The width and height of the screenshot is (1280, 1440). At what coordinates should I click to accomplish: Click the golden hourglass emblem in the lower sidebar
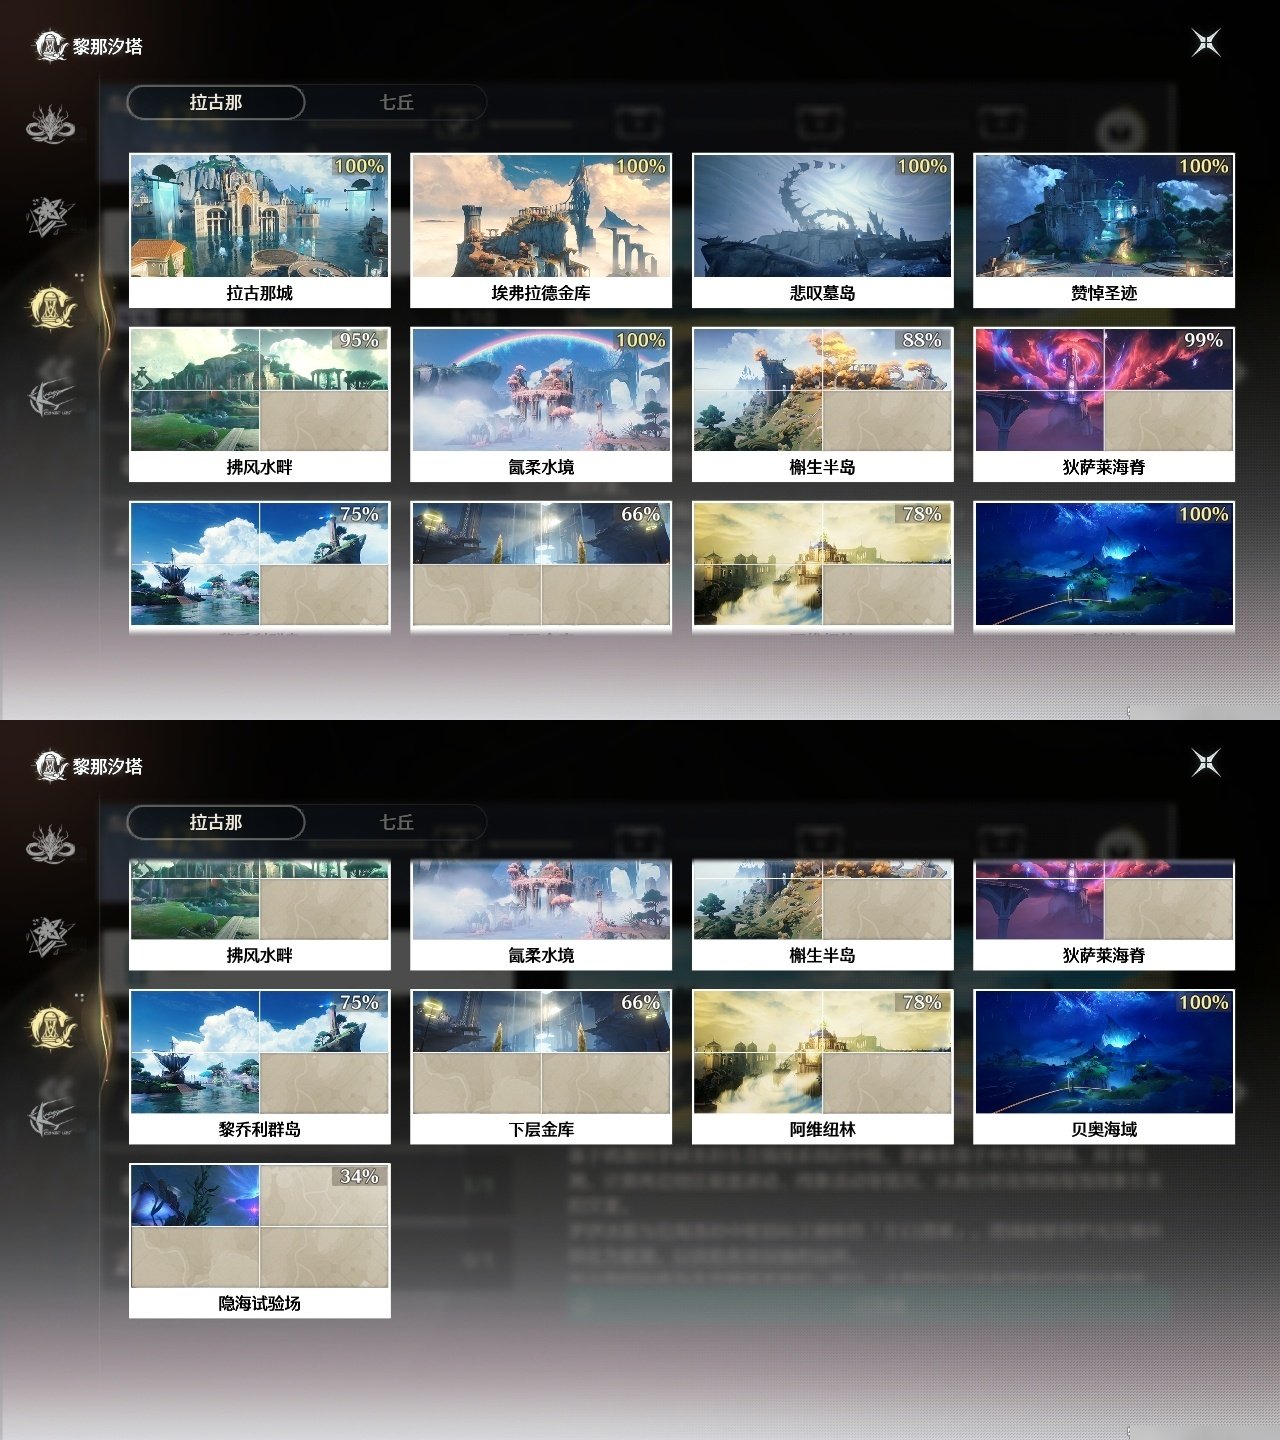(x=52, y=1028)
